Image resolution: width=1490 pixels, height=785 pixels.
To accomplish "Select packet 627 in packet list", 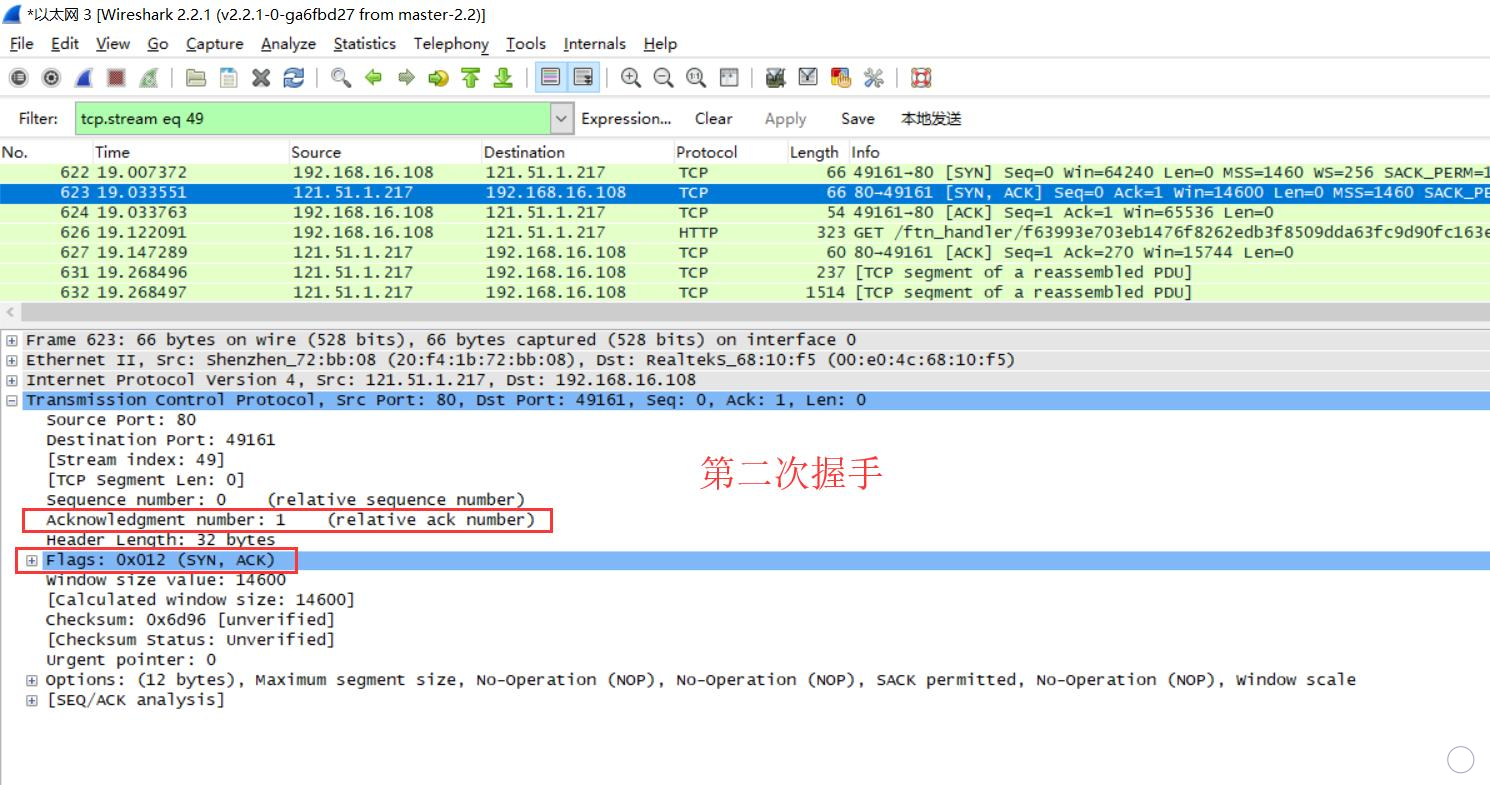I will pyautogui.click(x=745, y=252).
